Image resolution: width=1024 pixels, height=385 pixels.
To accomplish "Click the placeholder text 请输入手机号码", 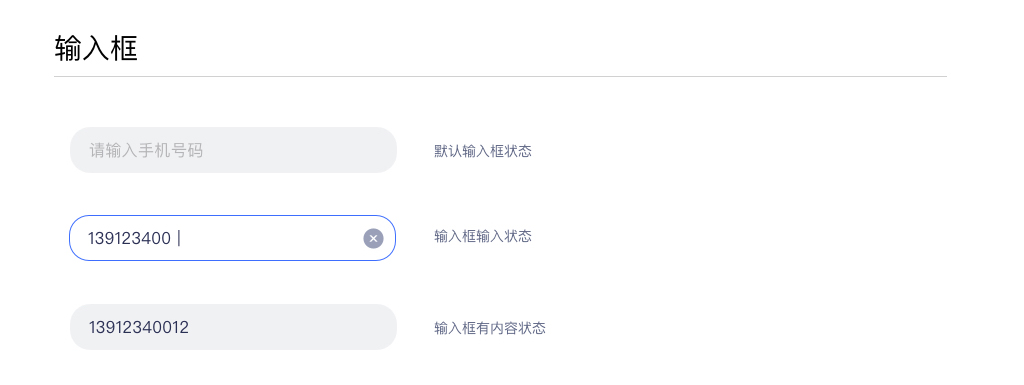I will coord(146,151).
